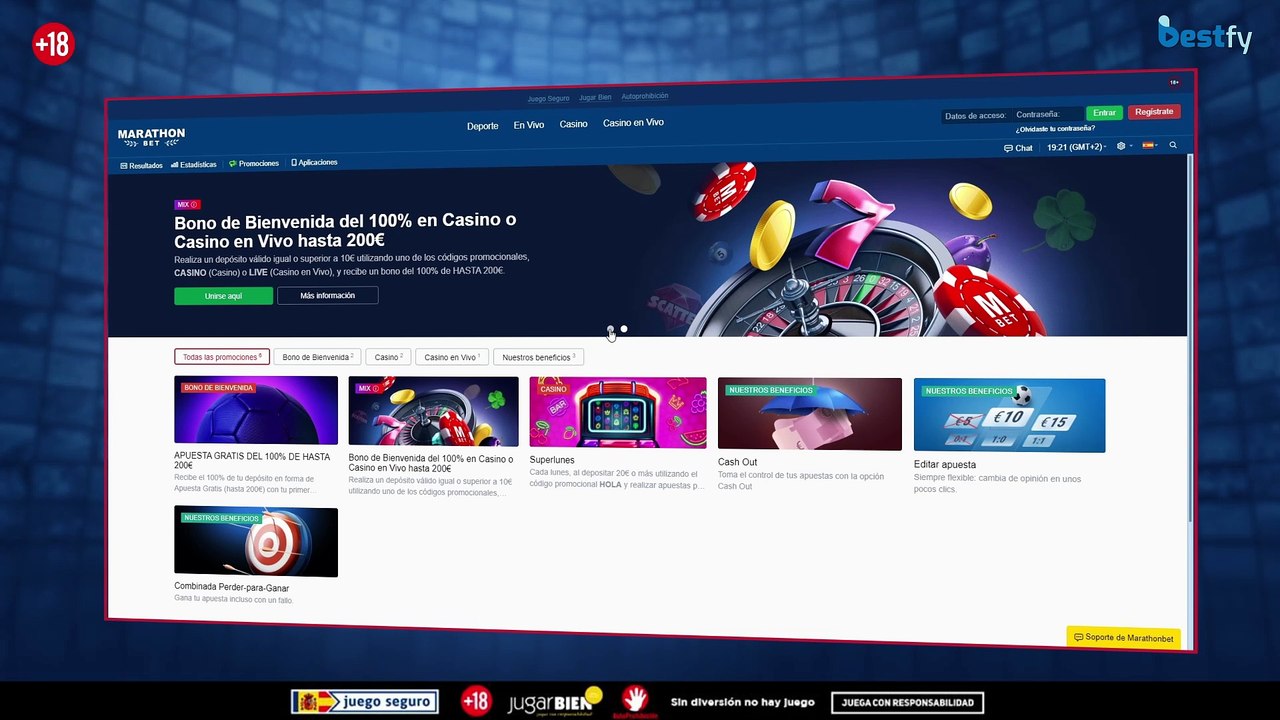Open Casino en Vivo in the main navigation

633,123
